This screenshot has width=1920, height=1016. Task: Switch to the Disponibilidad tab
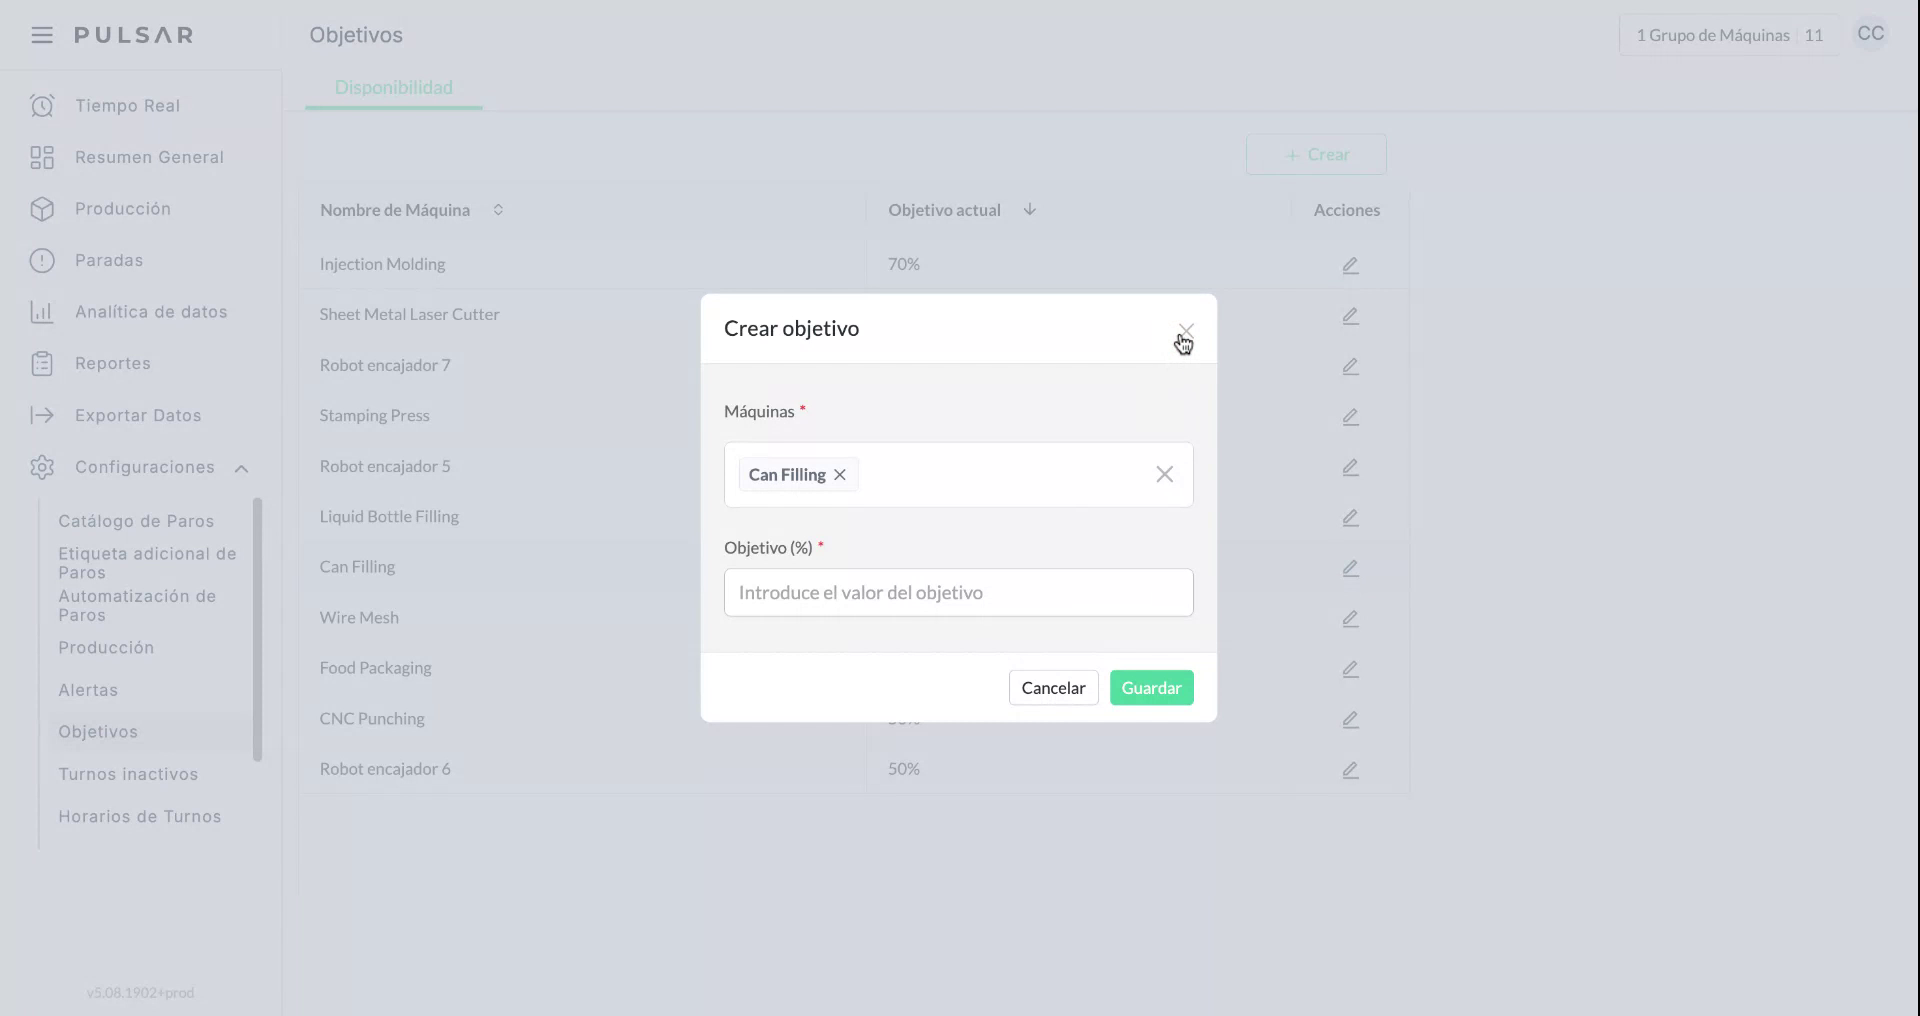click(392, 87)
